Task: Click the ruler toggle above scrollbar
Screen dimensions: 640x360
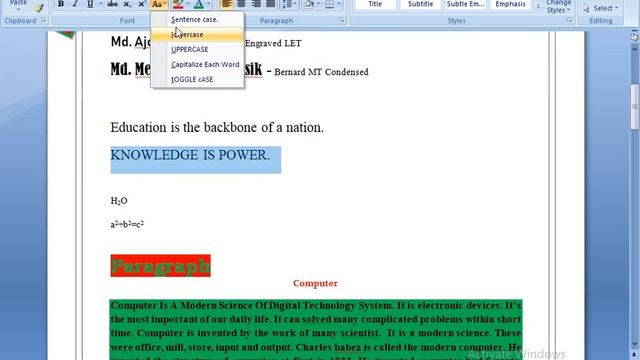Action: coord(634,37)
